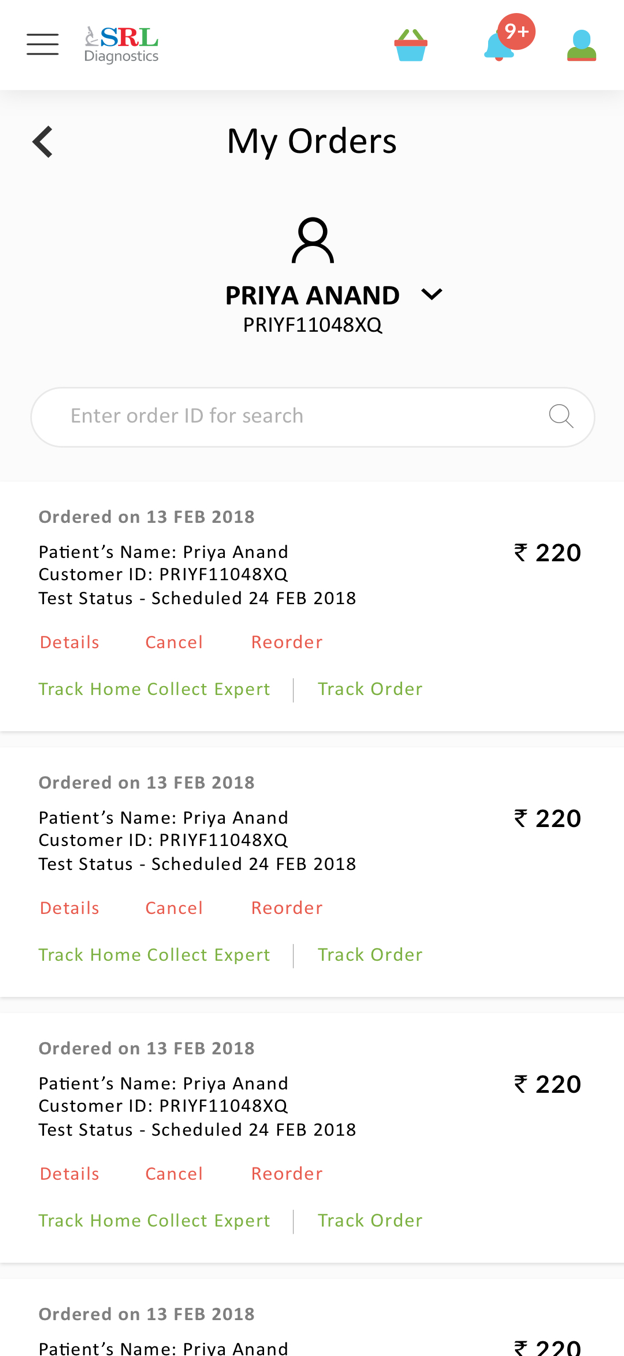Reorder the third order
Viewport: 624px width, 1356px height.
(287, 1174)
